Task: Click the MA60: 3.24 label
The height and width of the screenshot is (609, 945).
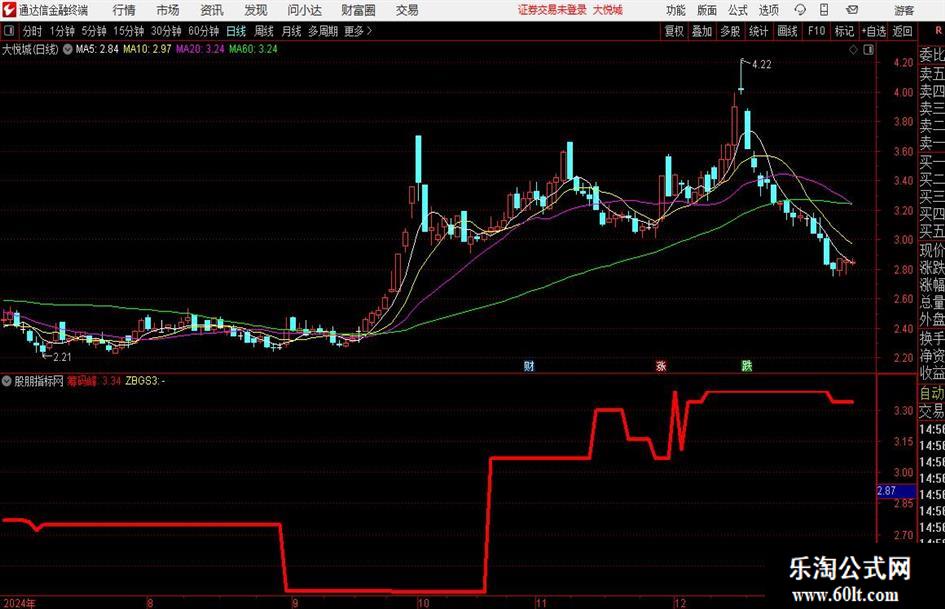Action: point(253,49)
